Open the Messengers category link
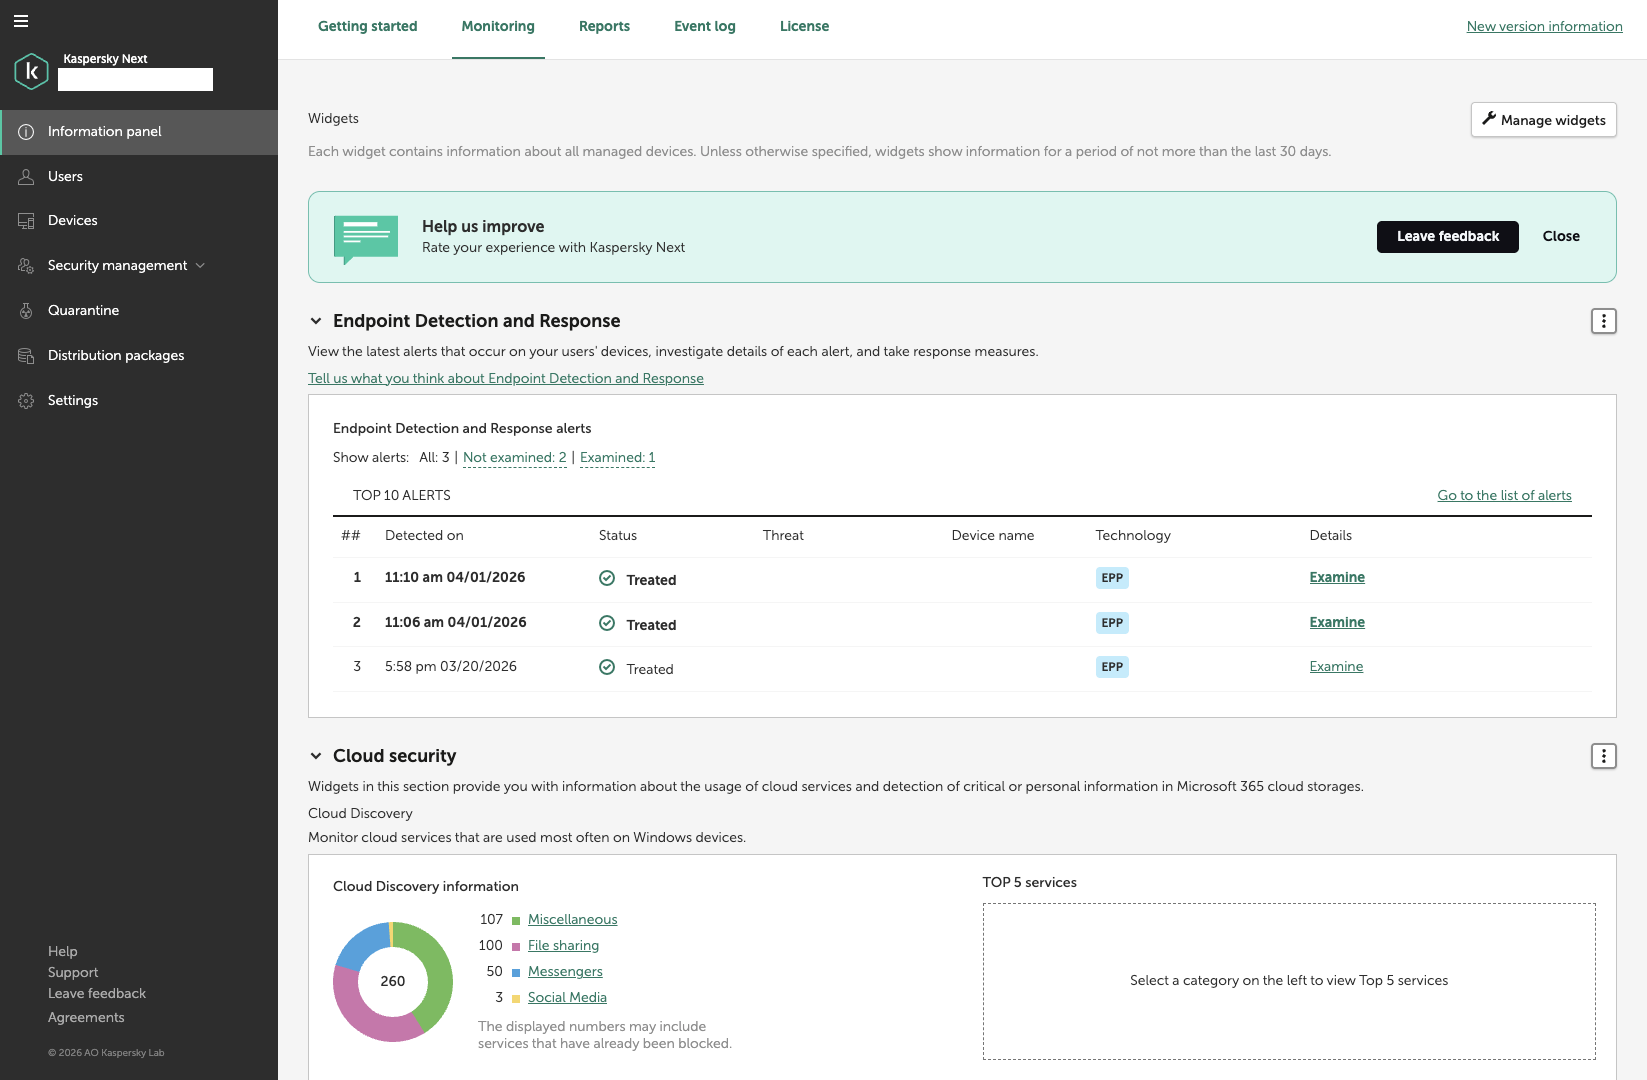This screenshot has width=1647, height=1080. [x=565, y=972]
